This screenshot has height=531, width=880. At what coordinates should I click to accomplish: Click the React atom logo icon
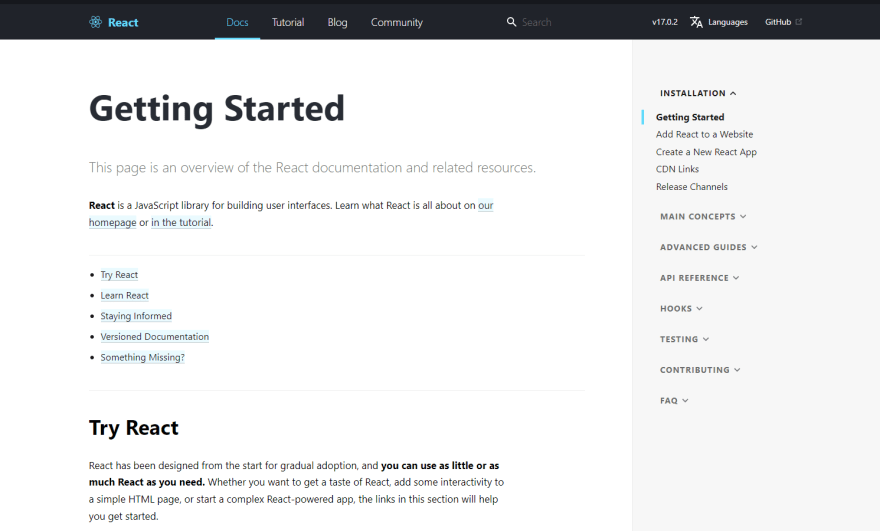pos(95,22)
